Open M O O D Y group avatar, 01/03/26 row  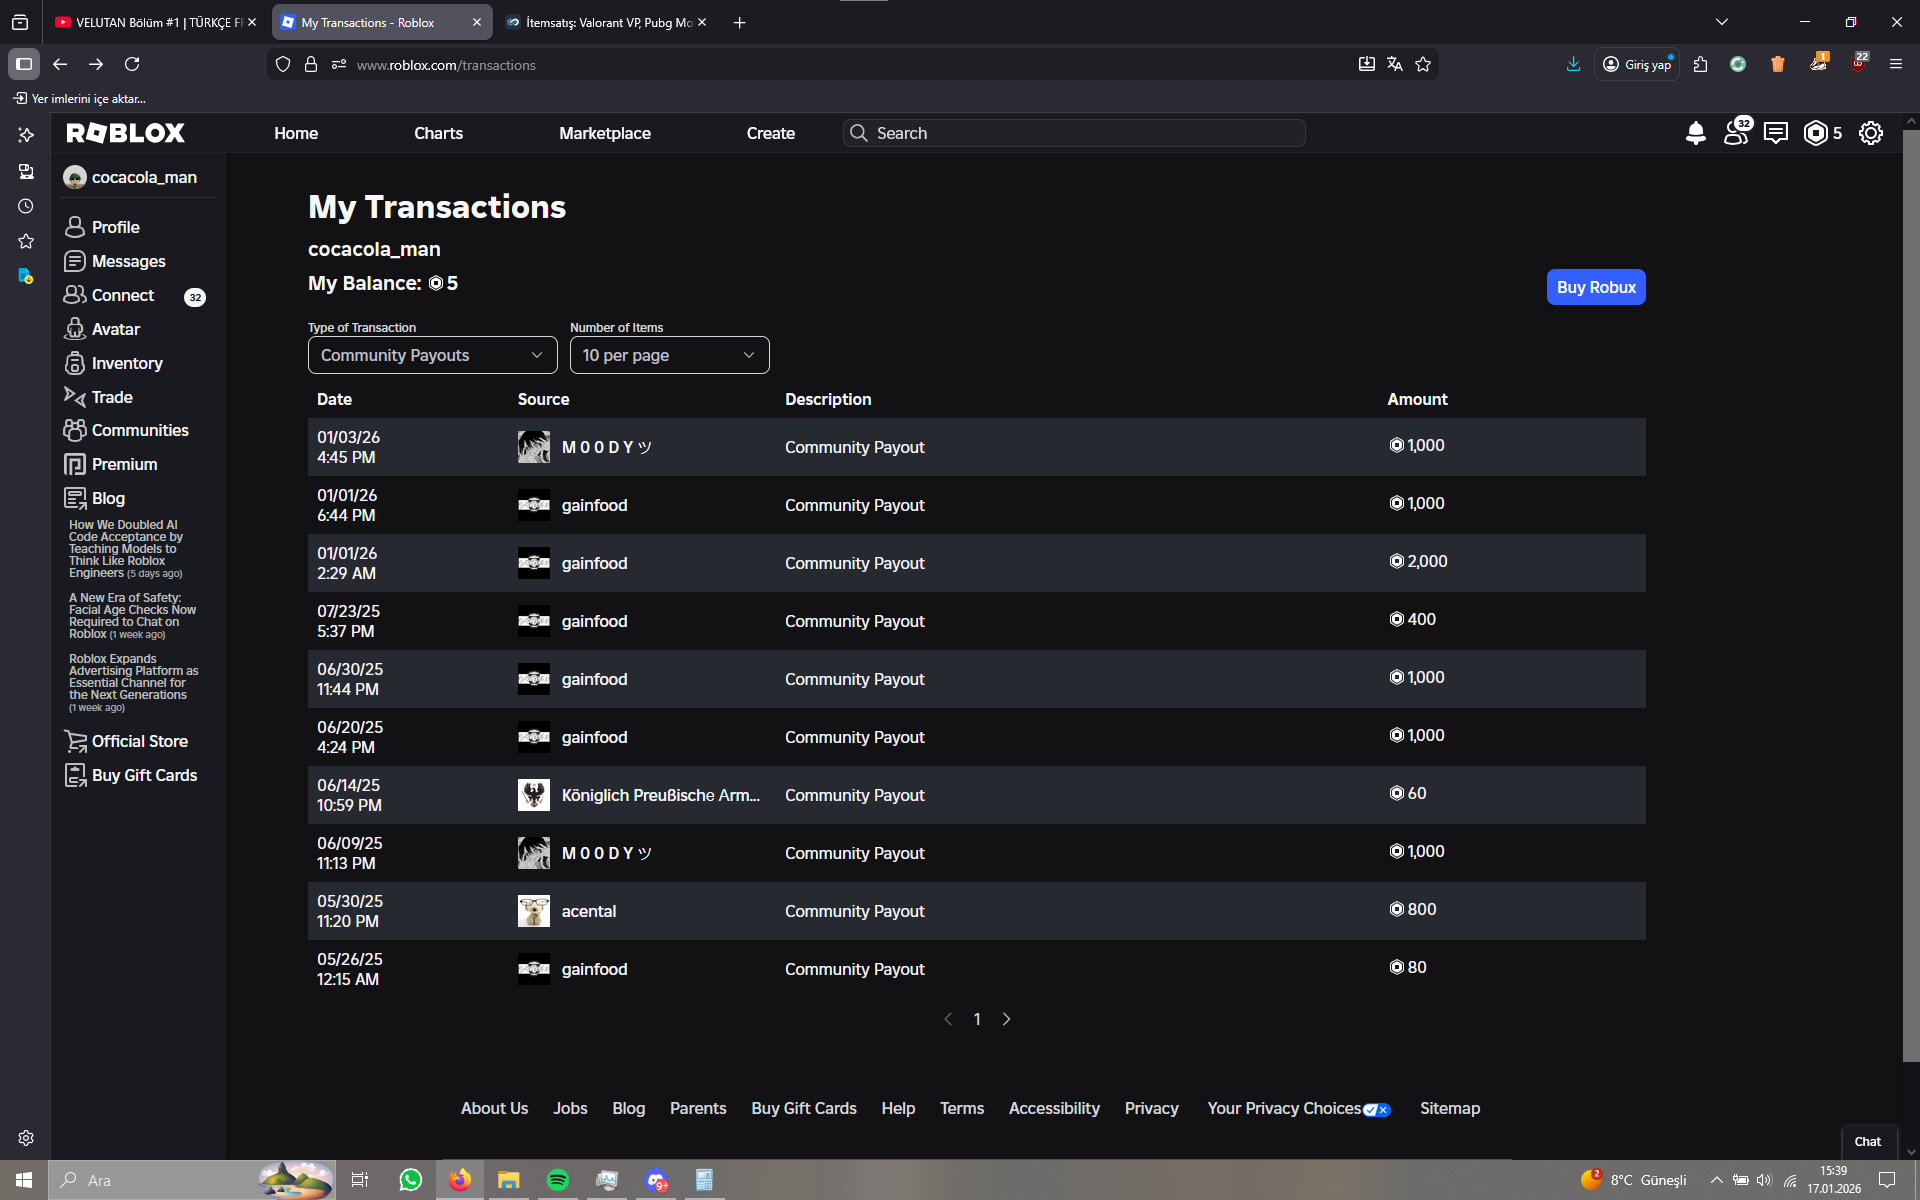click(x=534, y=447)
